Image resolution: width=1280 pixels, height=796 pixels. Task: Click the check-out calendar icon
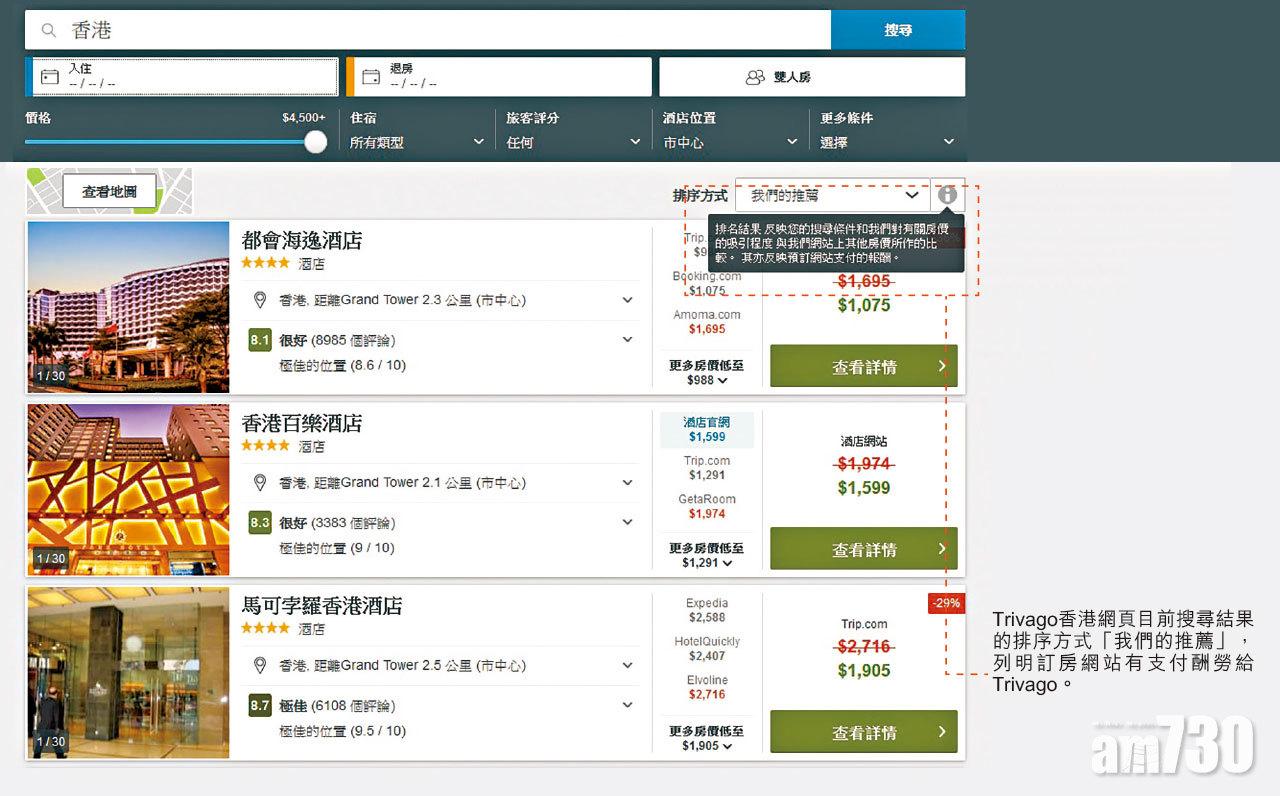coord(371,76)
